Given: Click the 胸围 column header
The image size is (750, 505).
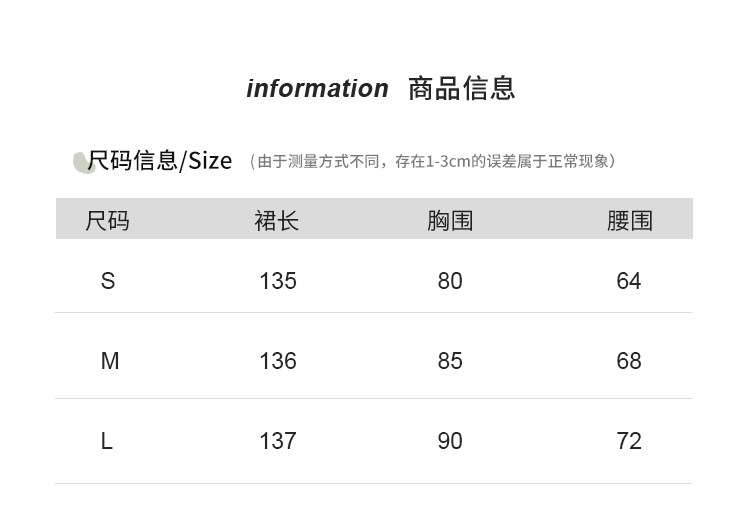Looking at the screenshot, I should click(x=450, y=221).
